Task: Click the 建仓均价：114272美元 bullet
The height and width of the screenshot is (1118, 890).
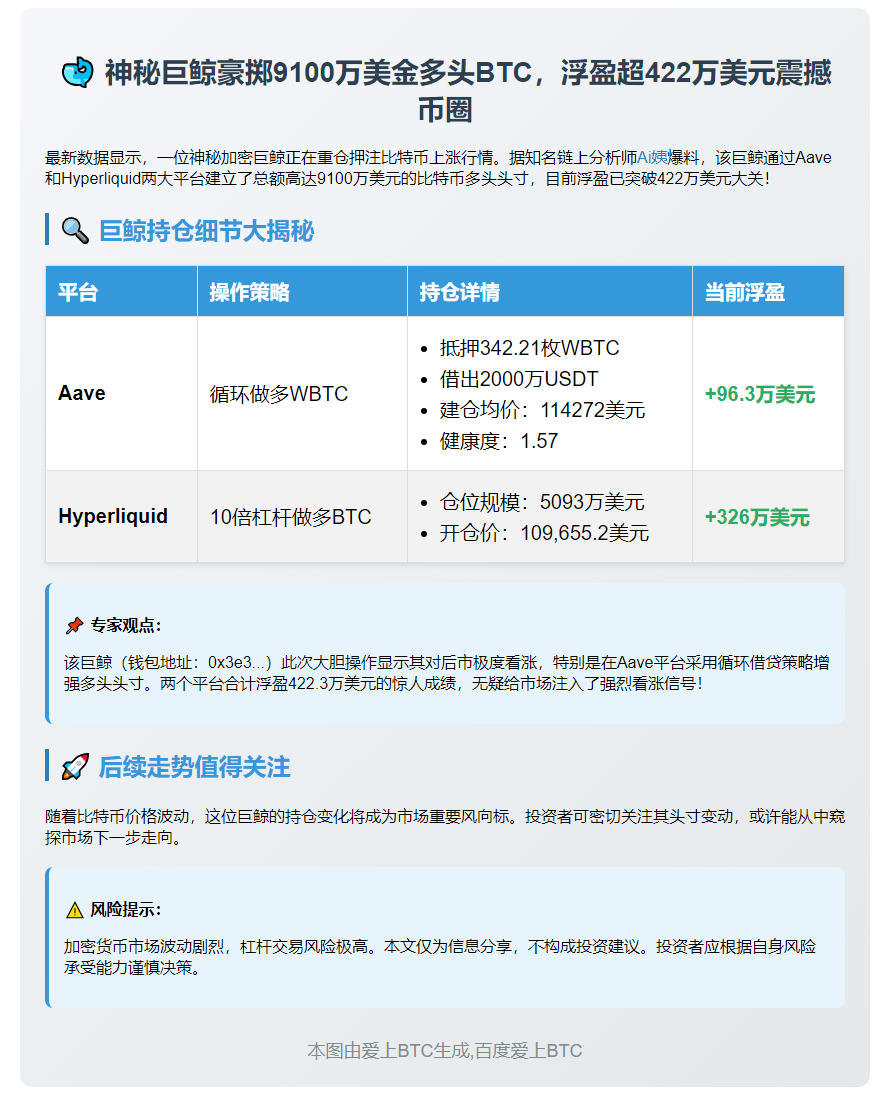Action: pyautogui.click(x=542, y=410)
